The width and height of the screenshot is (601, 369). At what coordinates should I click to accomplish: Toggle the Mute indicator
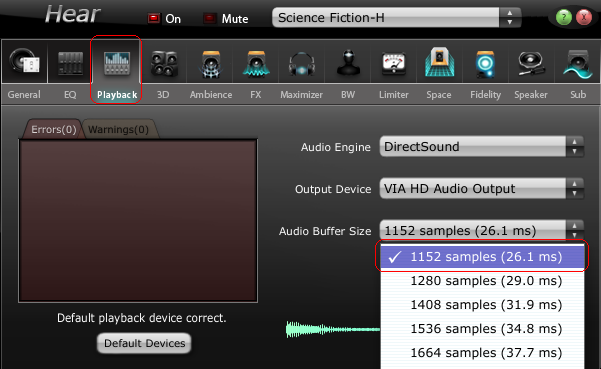point(210,18)
